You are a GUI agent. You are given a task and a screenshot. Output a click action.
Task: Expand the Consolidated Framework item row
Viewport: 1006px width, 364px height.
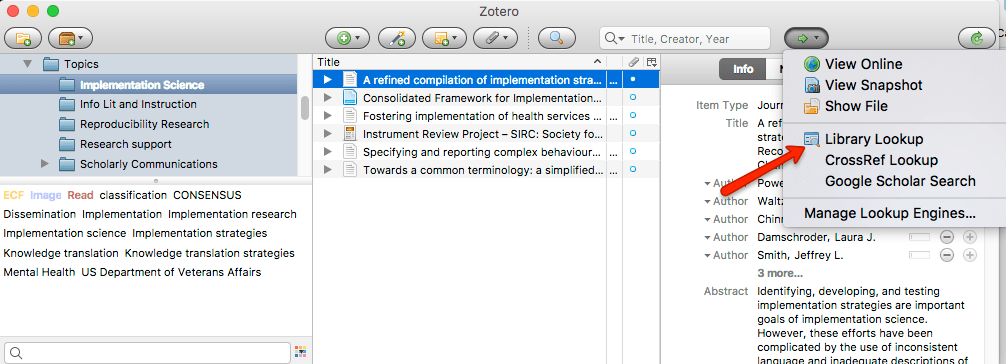tap(328, 98)
